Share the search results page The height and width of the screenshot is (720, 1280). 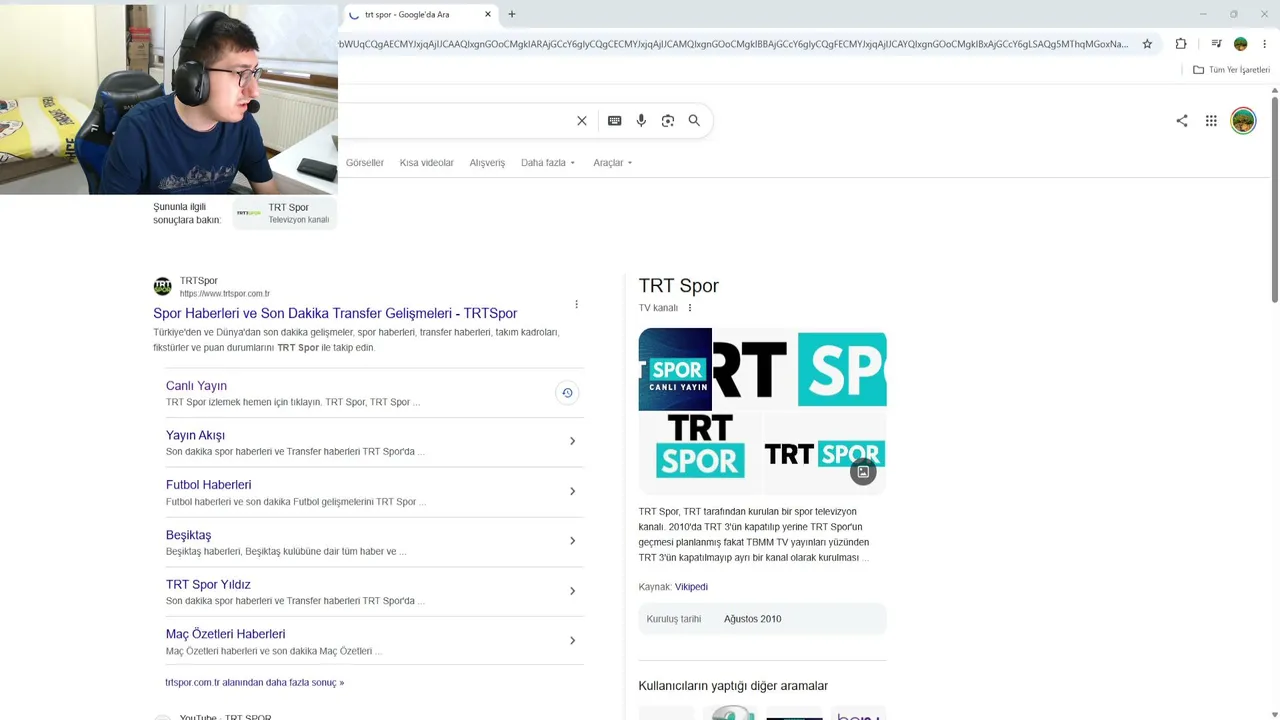[x=1182, y=121]
